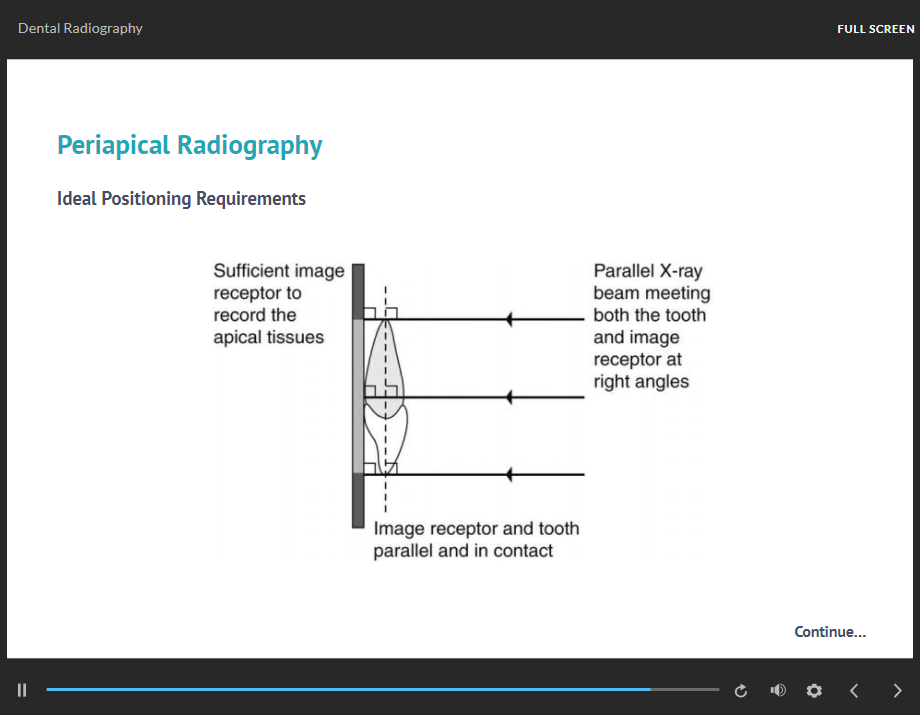Go to the previous slide
The height and width of the screenshot is (715, 920).
[x=854, y=691]
